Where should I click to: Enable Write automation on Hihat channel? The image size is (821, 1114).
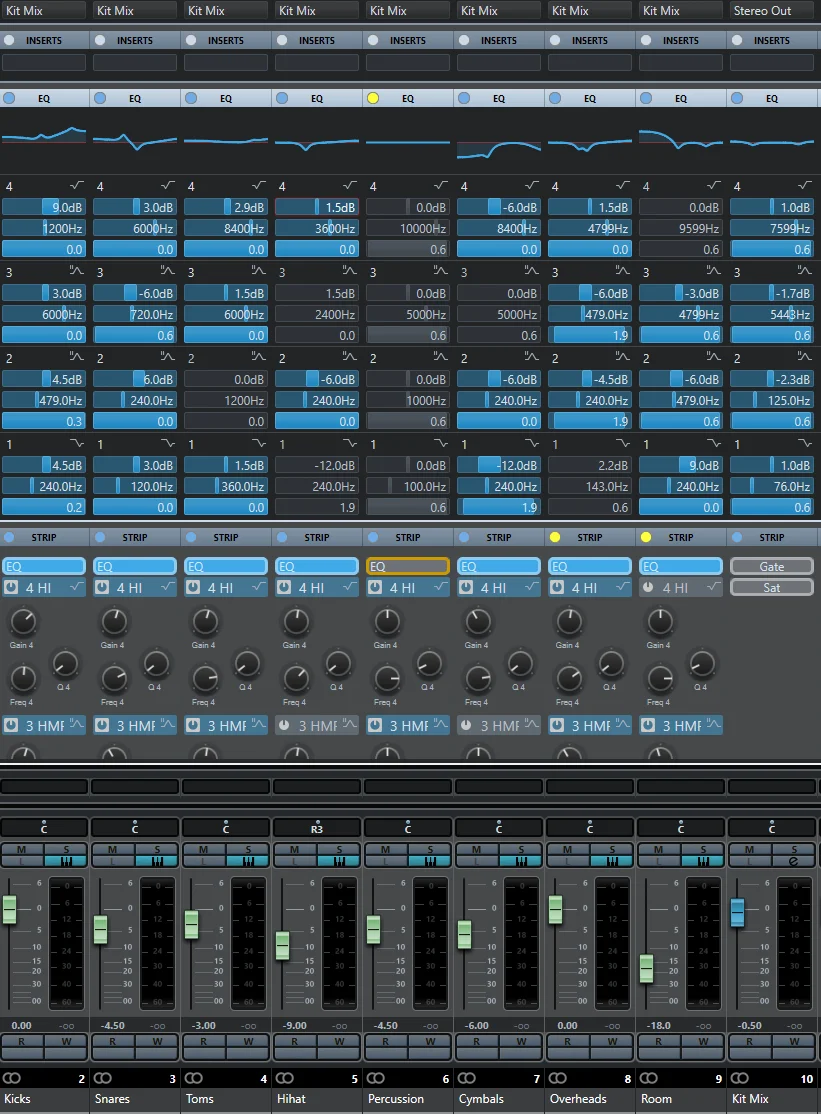click(x=339, y=1042)
